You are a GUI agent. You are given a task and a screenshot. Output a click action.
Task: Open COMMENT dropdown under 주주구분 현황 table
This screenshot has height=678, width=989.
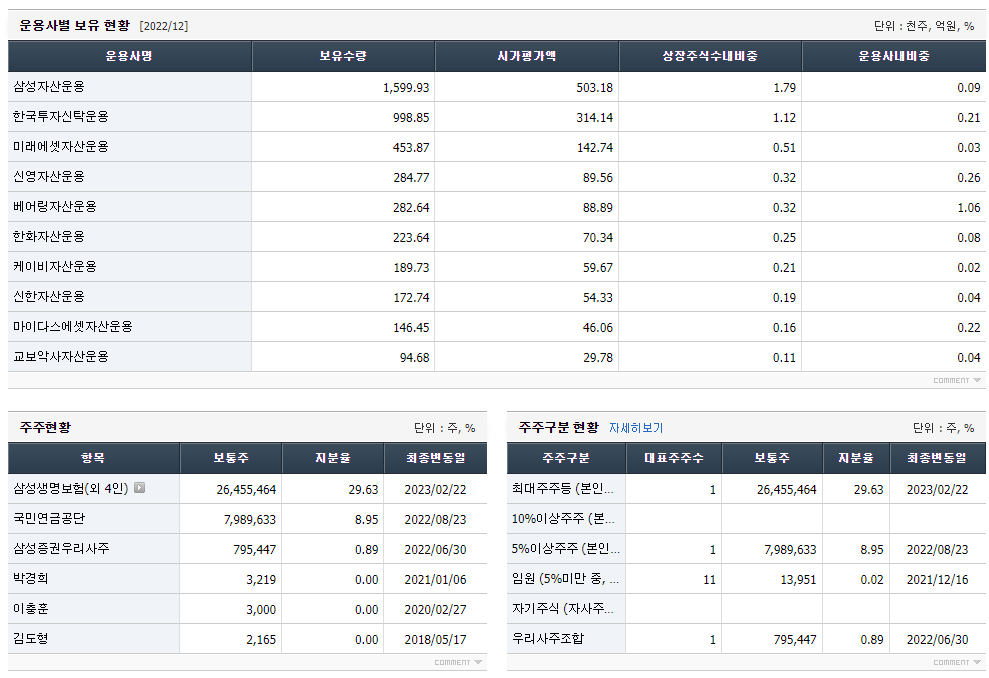tap(957, 662)
